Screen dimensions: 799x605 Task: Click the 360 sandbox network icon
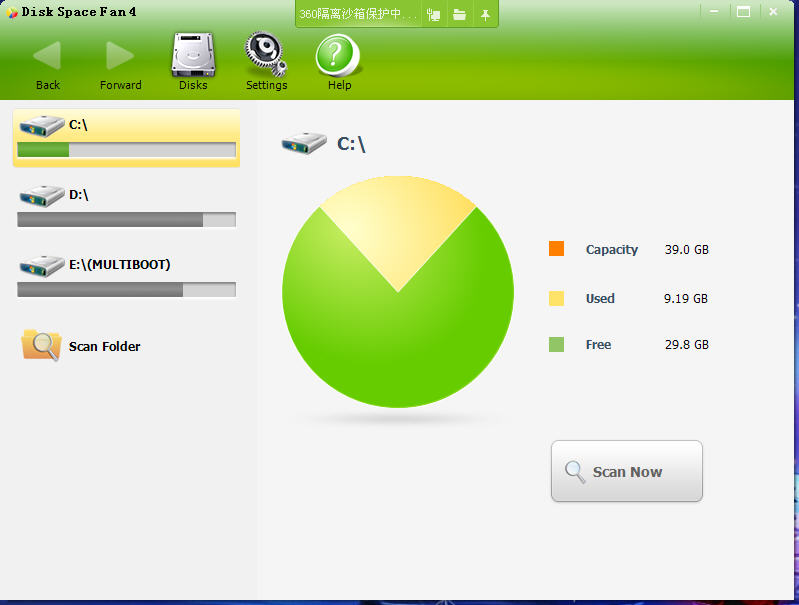coord(434,15)
